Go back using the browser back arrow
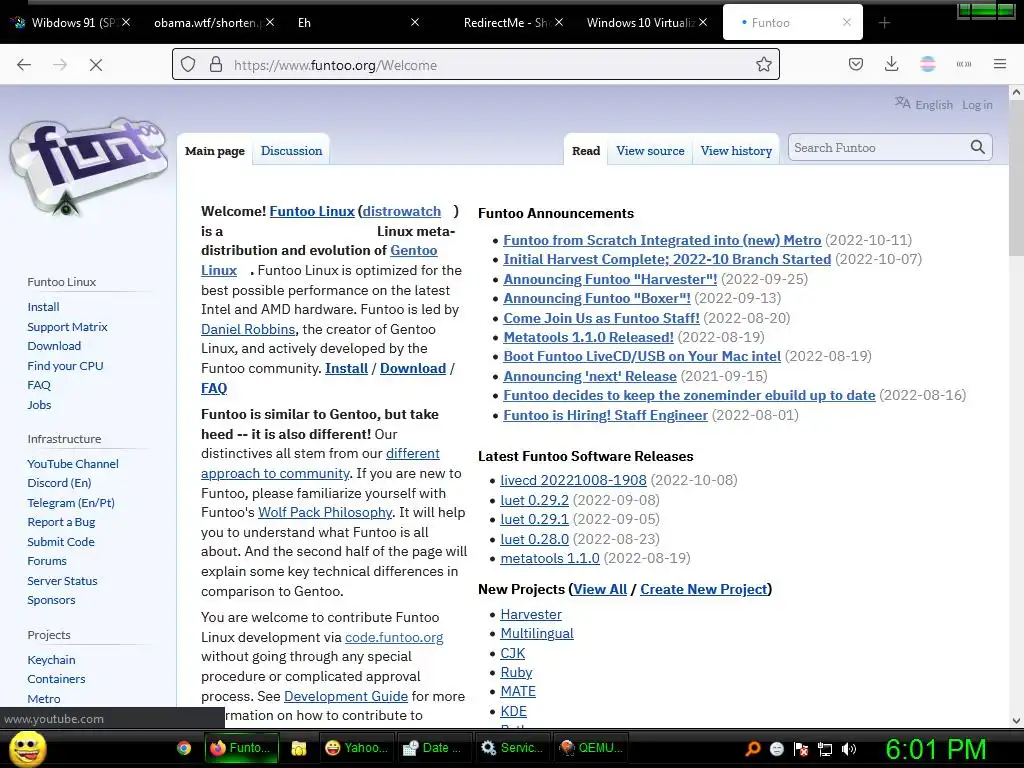The width and height of the screenshot is (1024, 768). (x=24, y=65)
